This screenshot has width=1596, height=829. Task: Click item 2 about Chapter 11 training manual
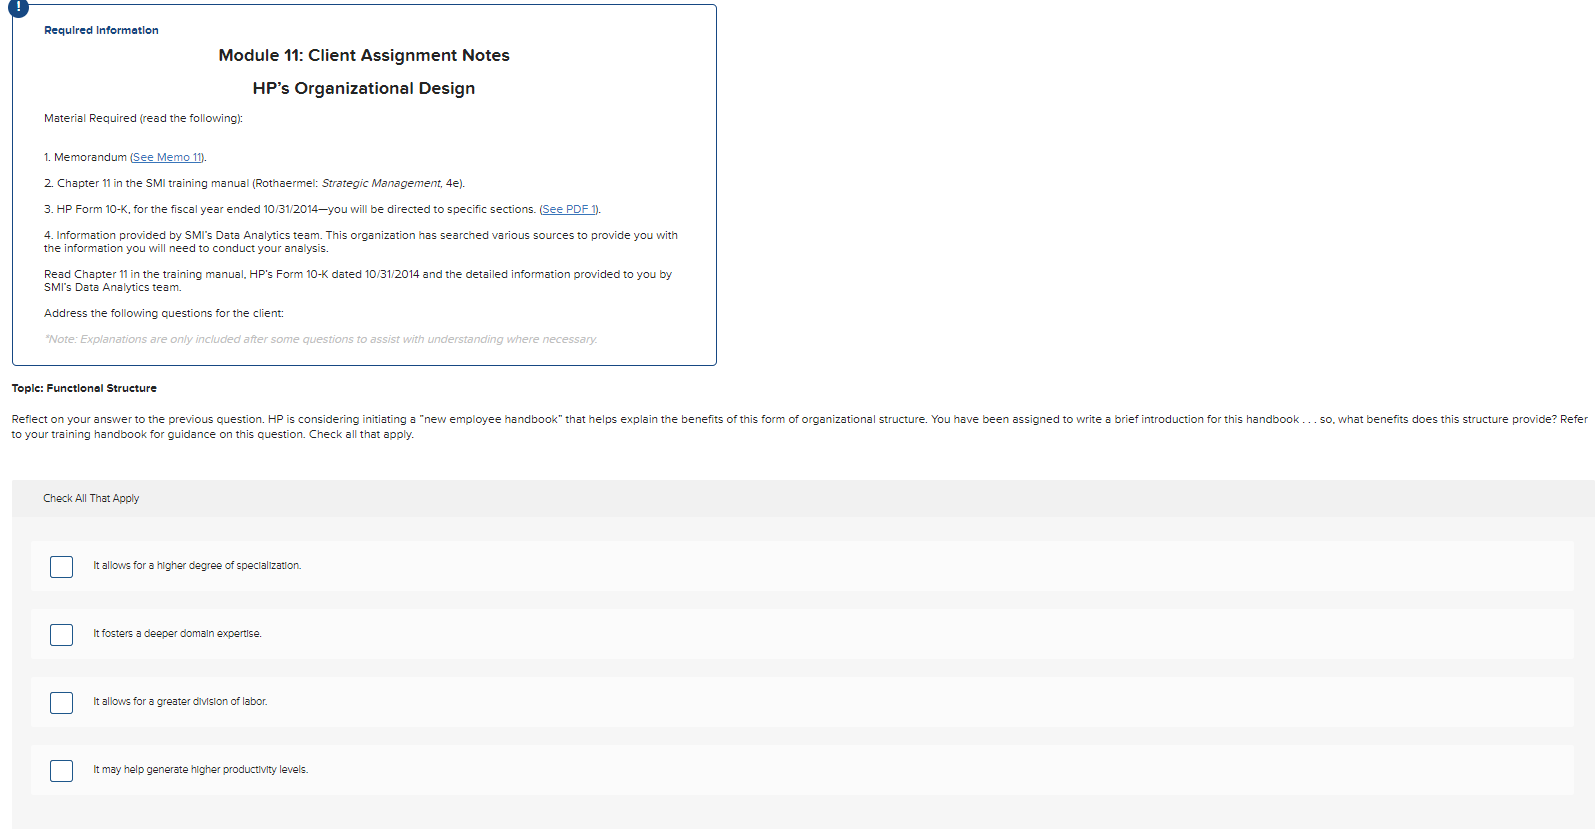point(254,183)
